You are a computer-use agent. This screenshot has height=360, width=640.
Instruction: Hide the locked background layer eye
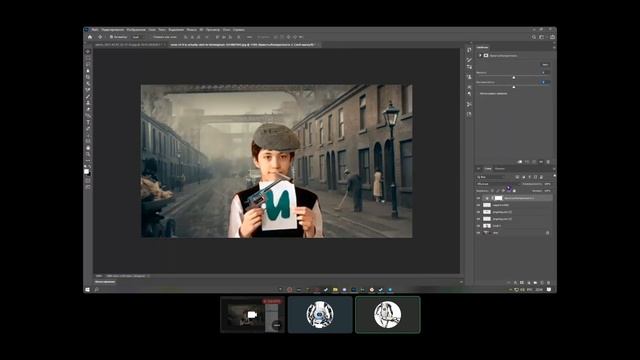point(478,233)
